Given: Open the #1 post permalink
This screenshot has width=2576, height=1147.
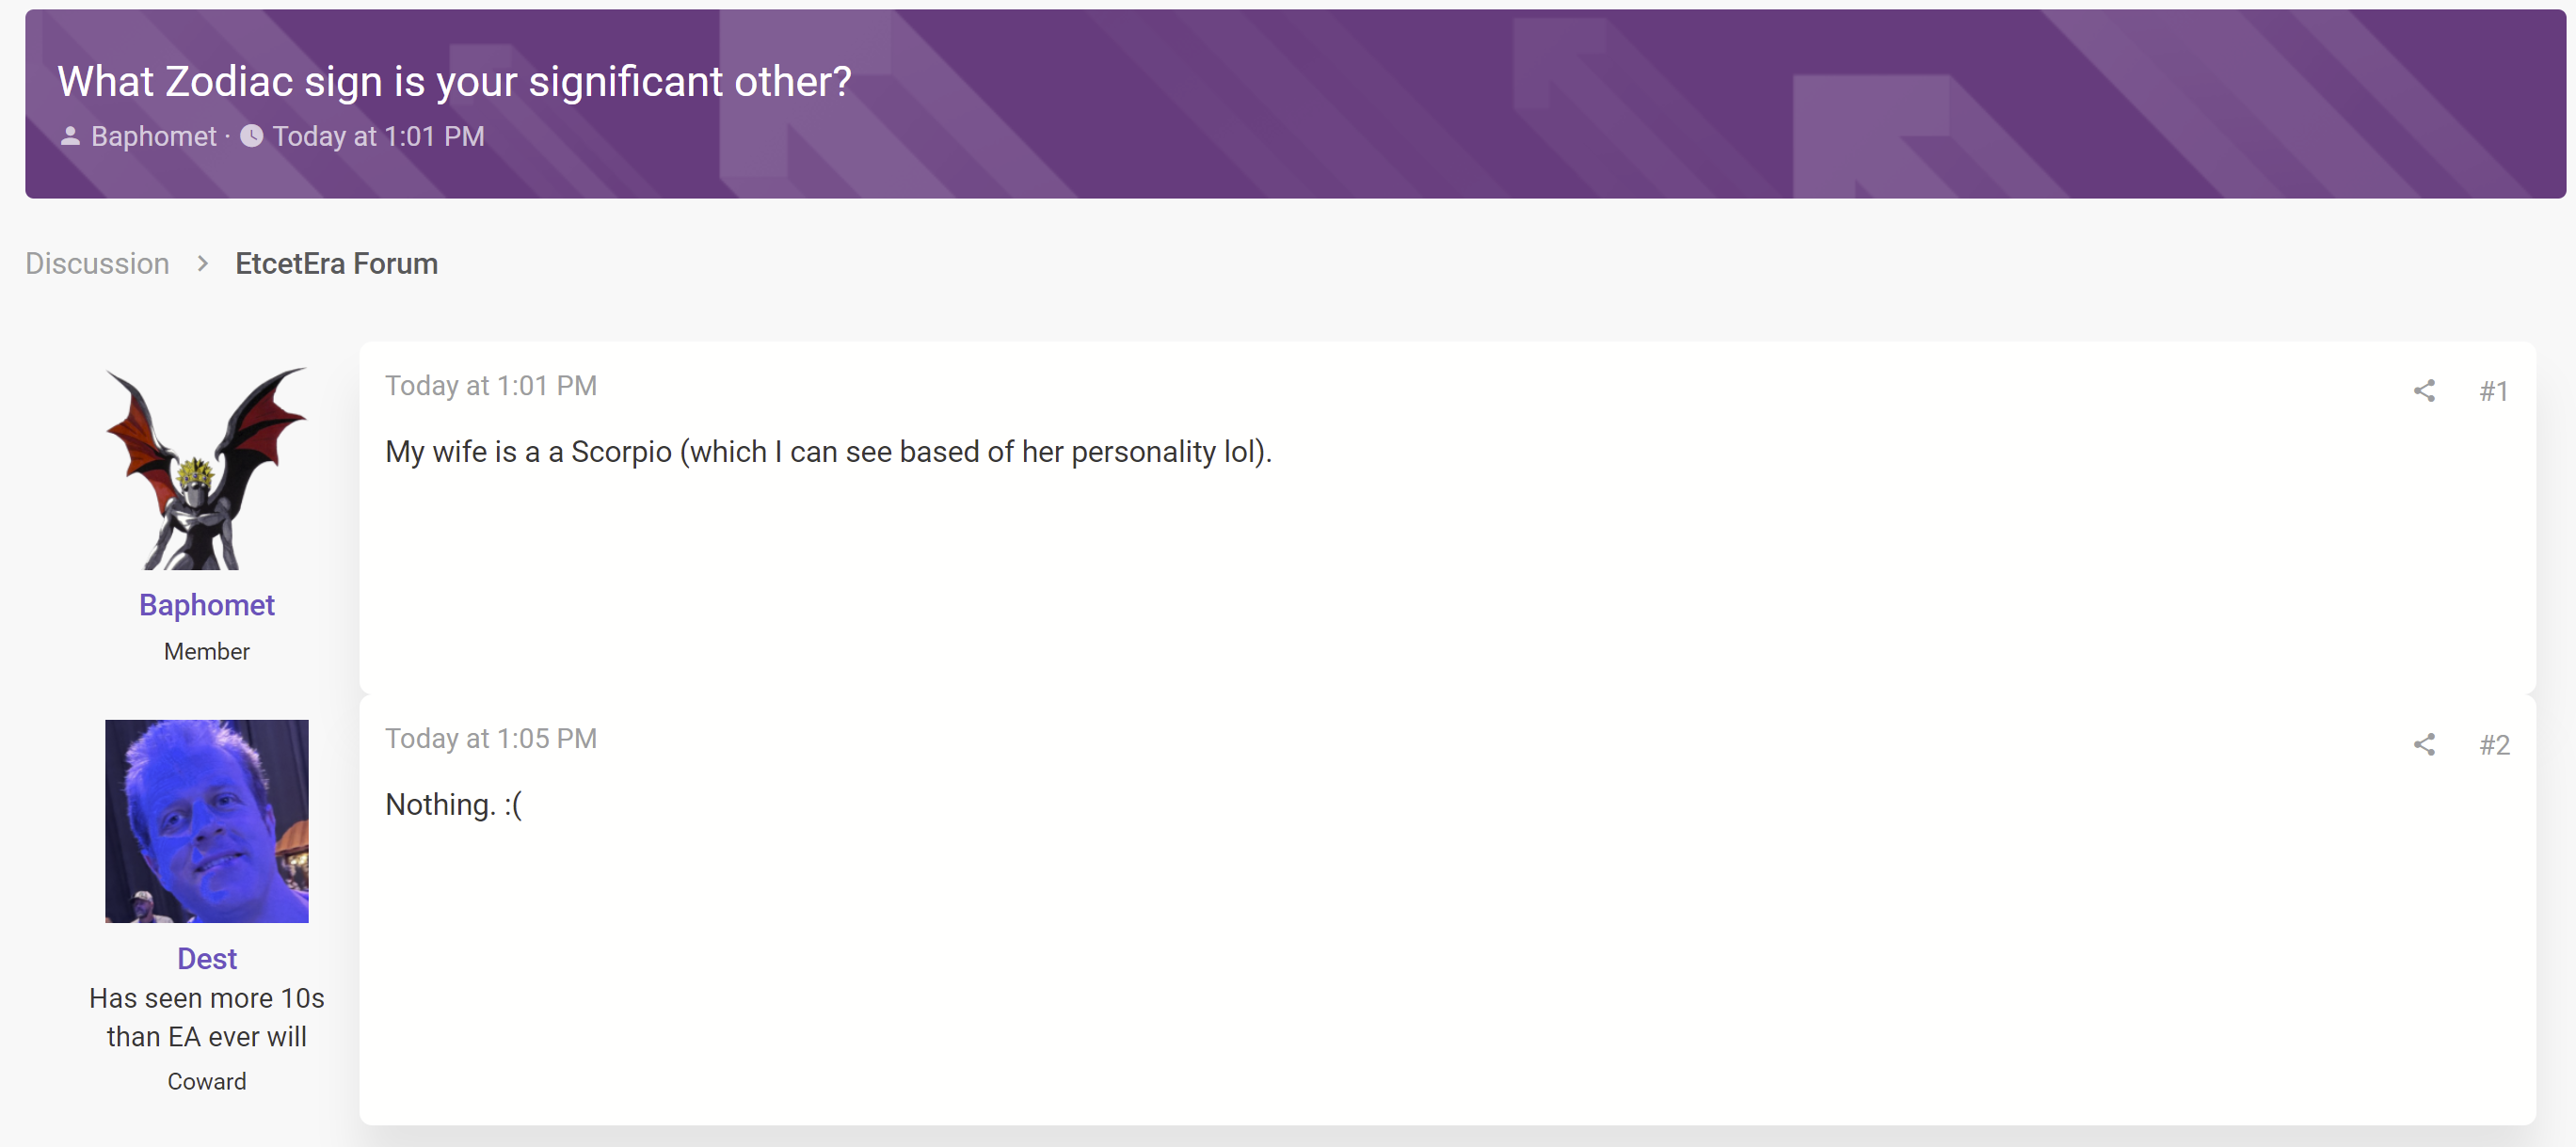Looking at the screenshot, I should click(2494, 391).
